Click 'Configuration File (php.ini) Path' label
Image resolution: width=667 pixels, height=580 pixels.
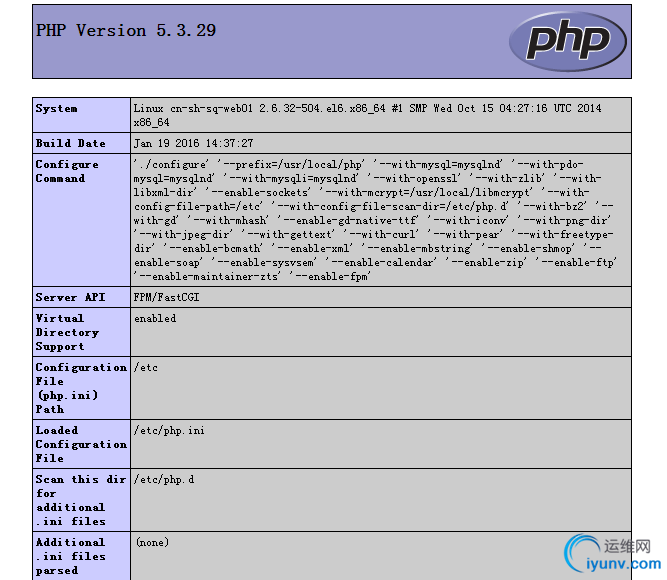tap(81, 388)
